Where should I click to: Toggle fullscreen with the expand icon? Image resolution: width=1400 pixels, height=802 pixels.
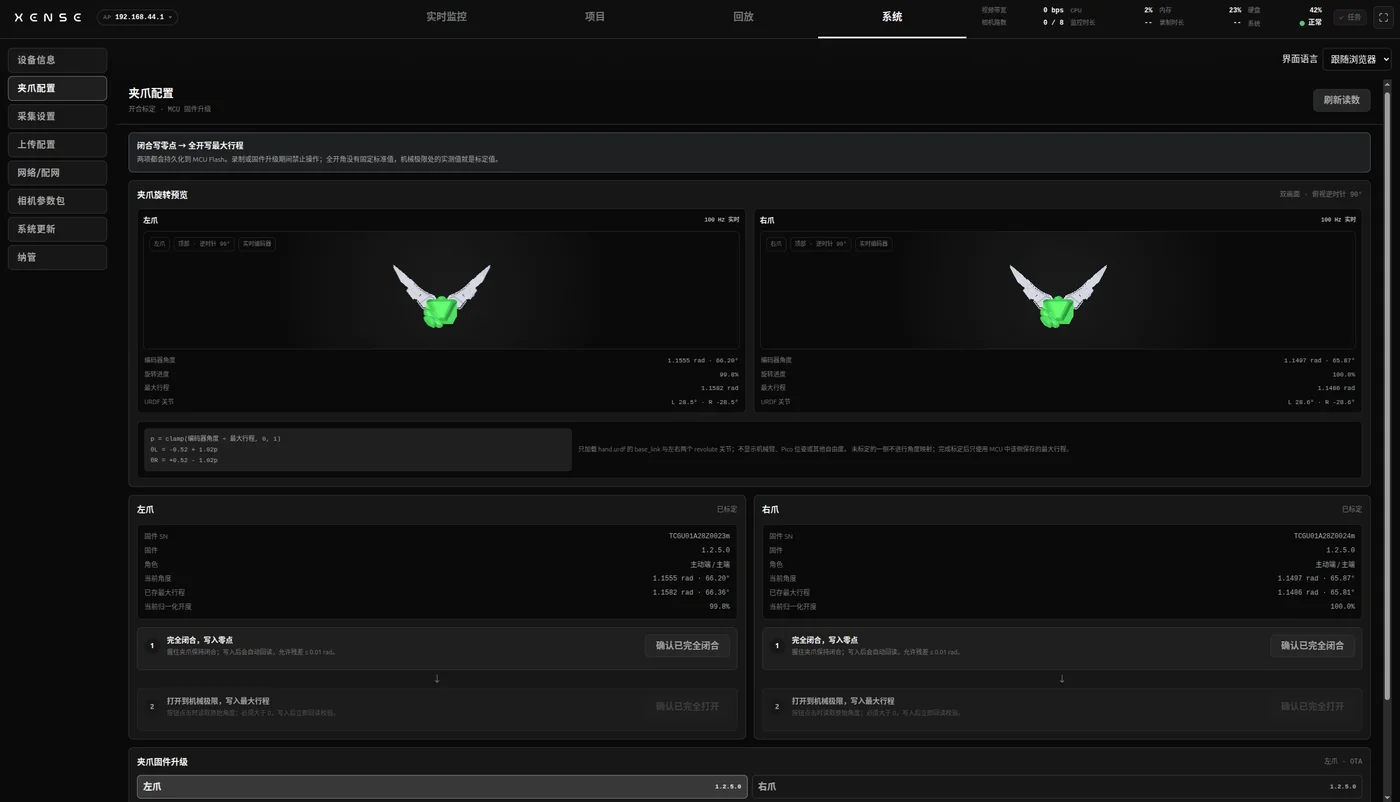coord(1383,17)
